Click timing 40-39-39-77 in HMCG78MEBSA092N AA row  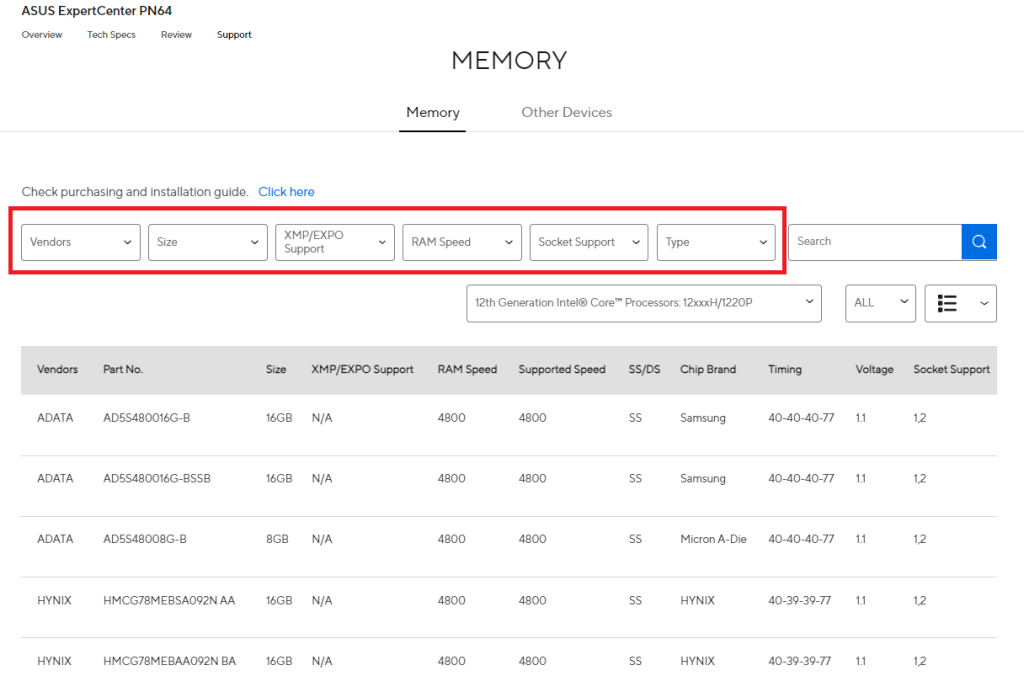[800, 601]
